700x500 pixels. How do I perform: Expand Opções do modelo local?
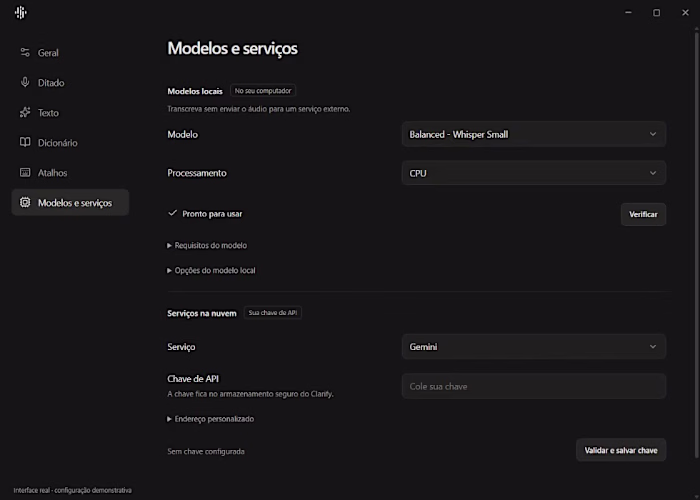(211, 271)
